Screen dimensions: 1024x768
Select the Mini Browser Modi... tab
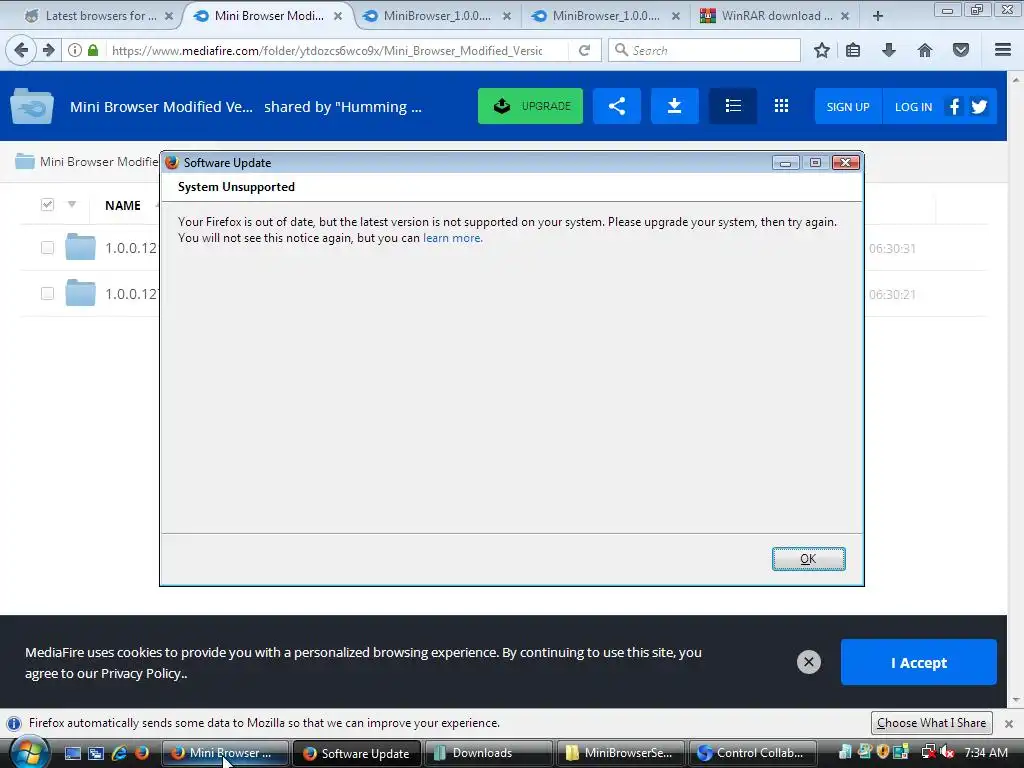click(269, 16)
